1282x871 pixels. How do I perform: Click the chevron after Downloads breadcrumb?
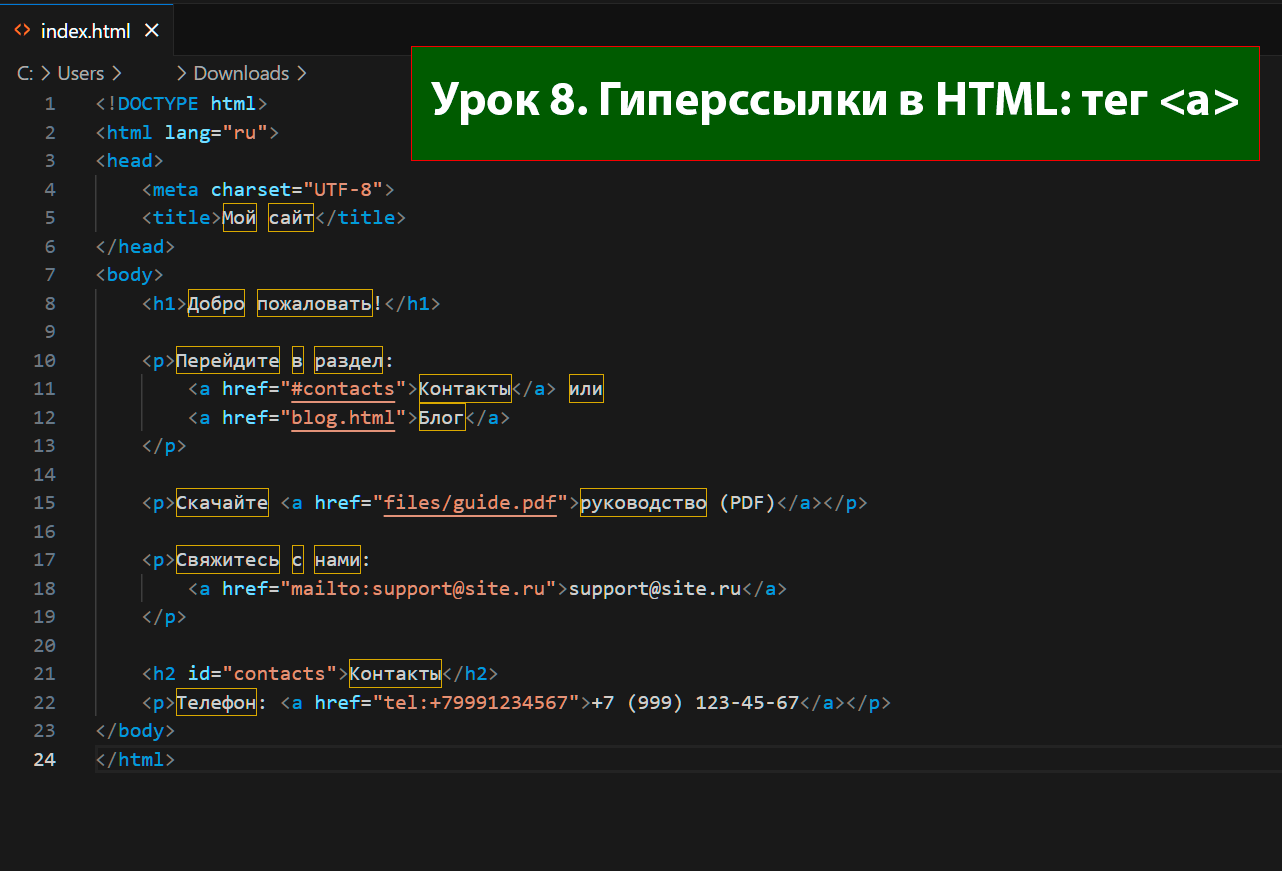click(302, 73)
